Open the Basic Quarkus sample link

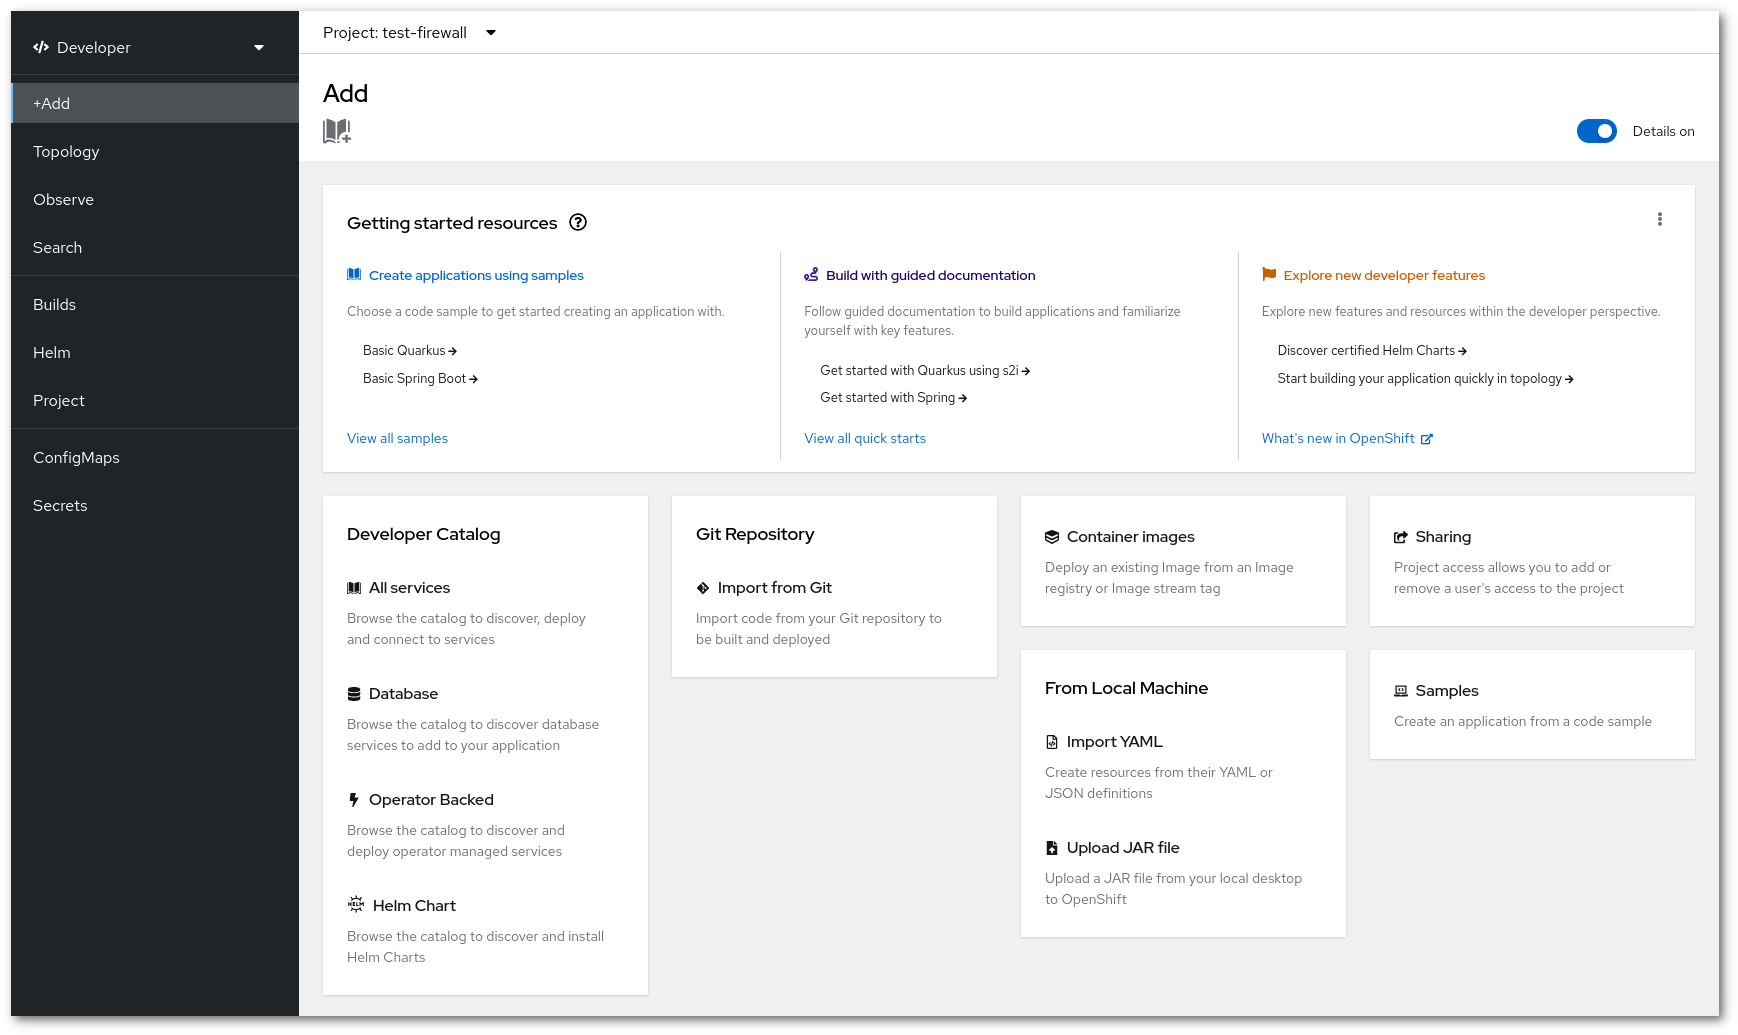click(x=410, y=351)
